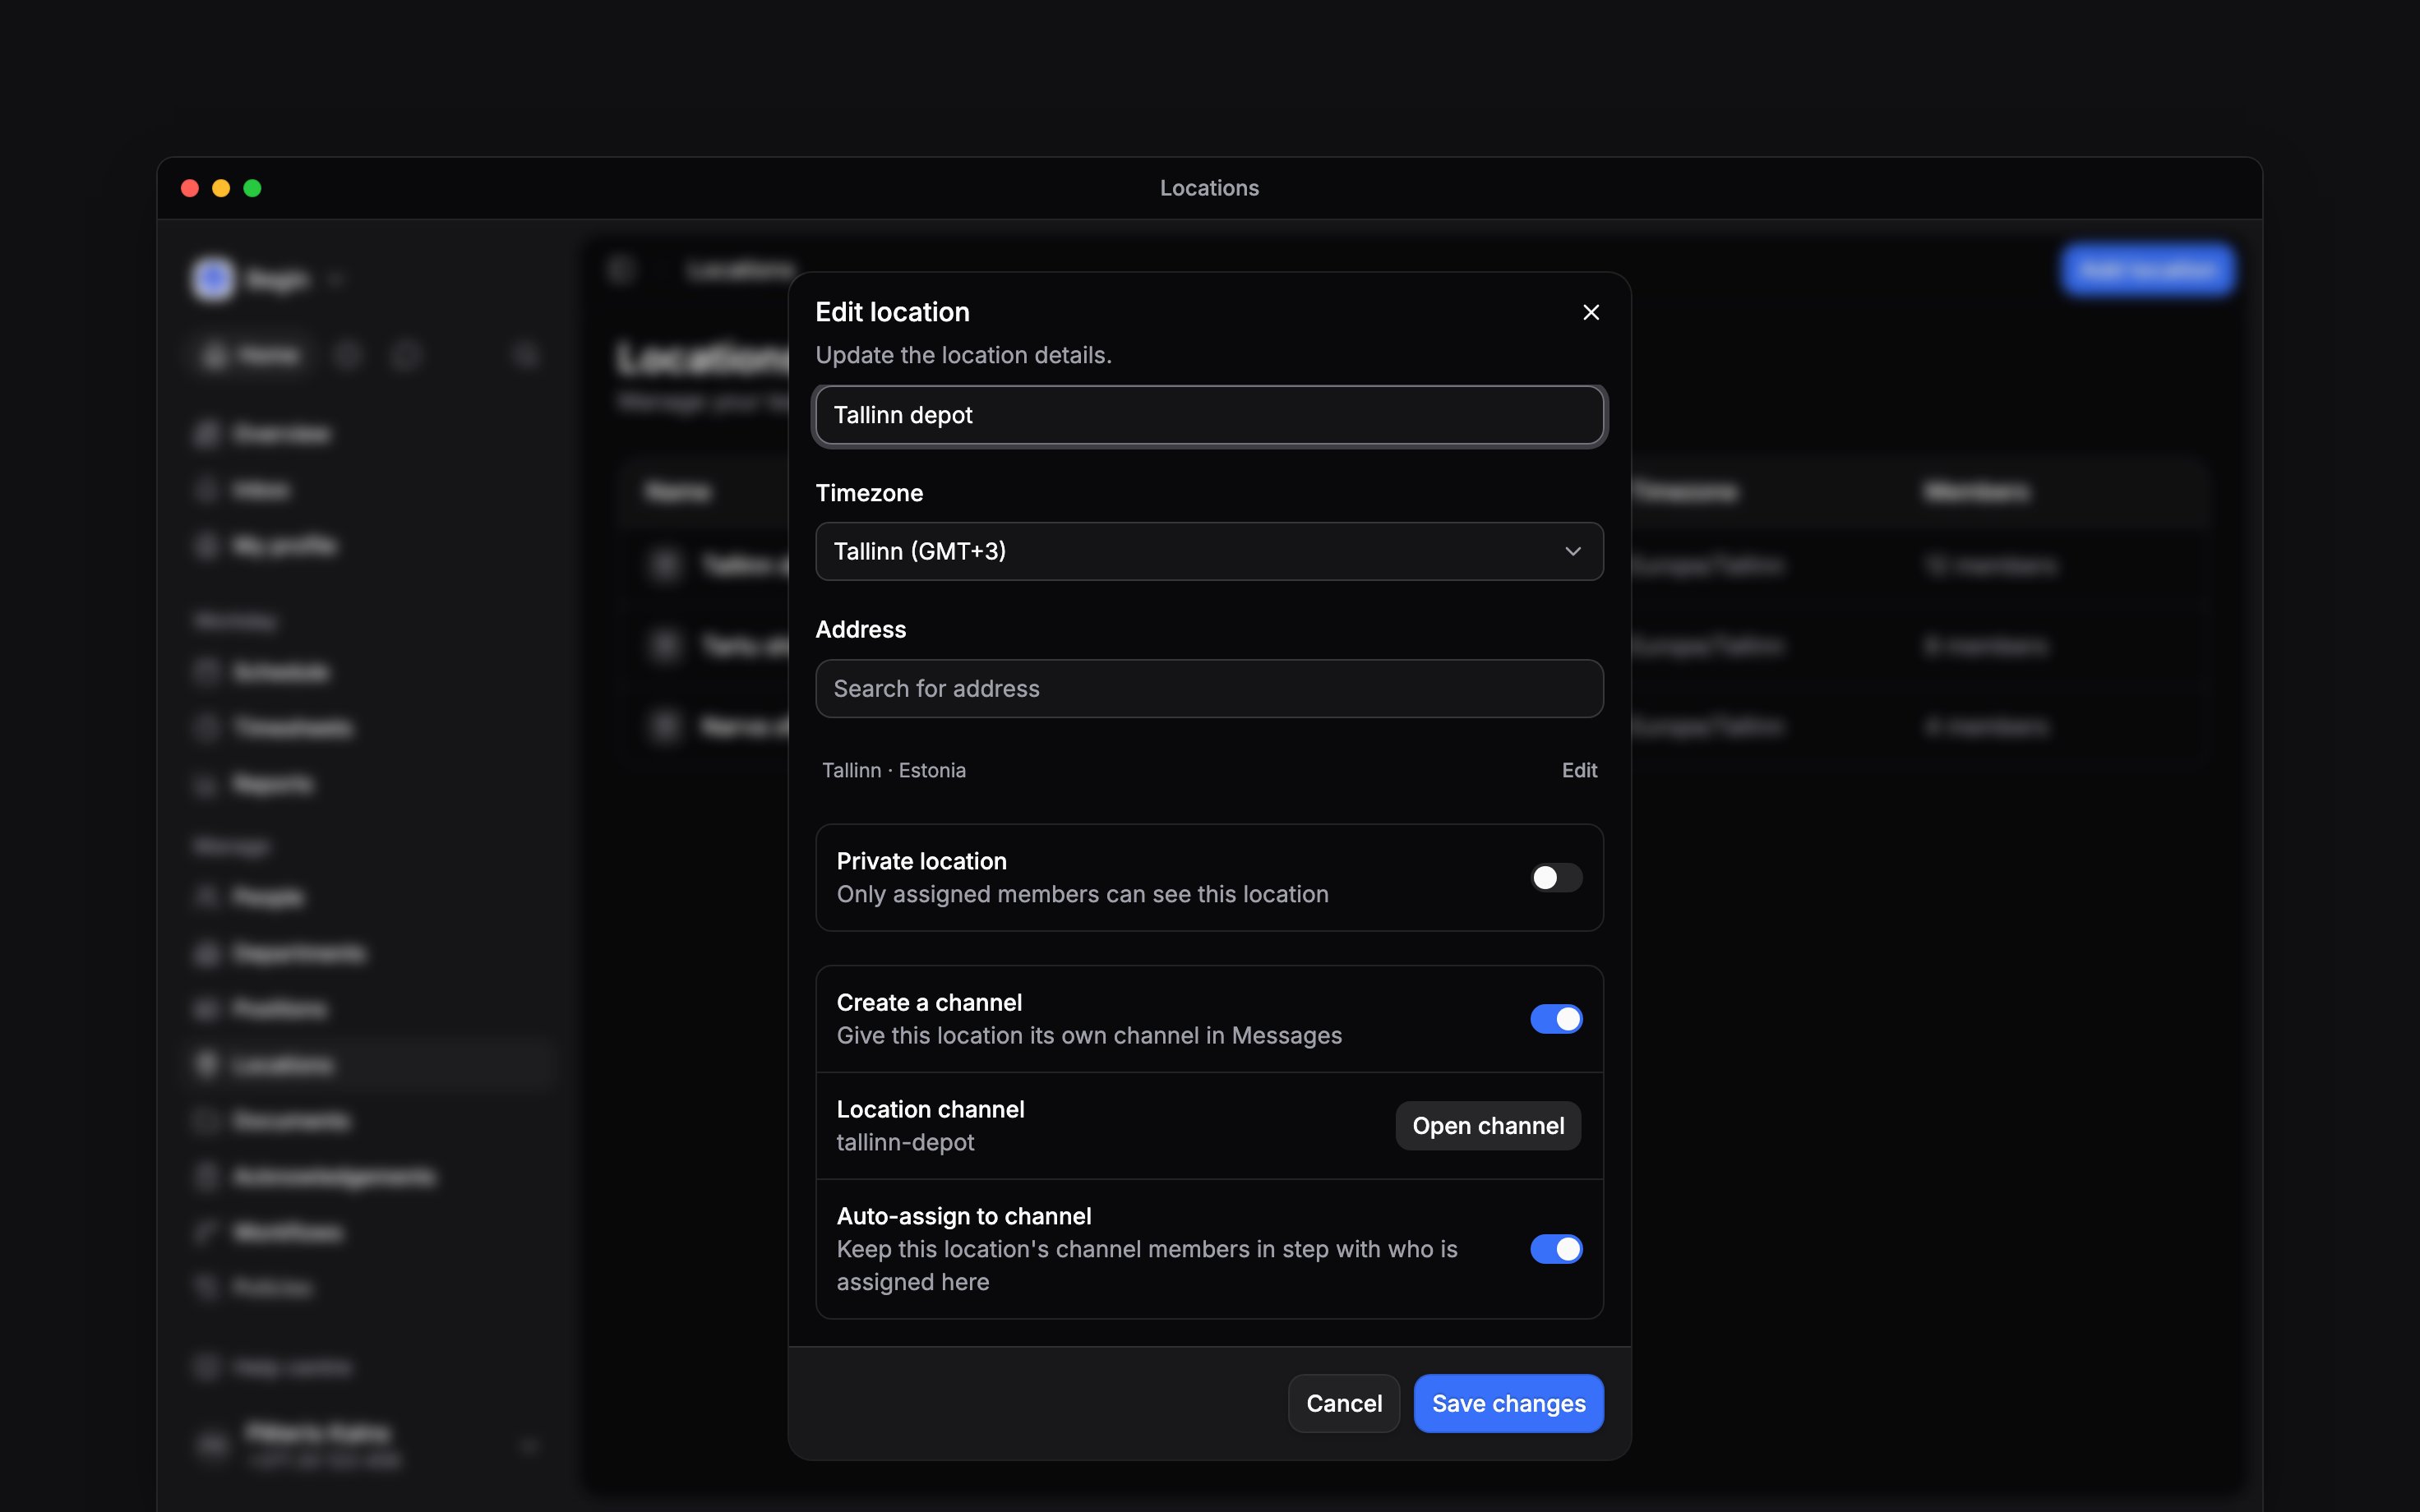Image resolution: width=2420 pixels, height=1512 pixels.
Task: Close the Edit location dialog
Action: [x=1591, y=312]
